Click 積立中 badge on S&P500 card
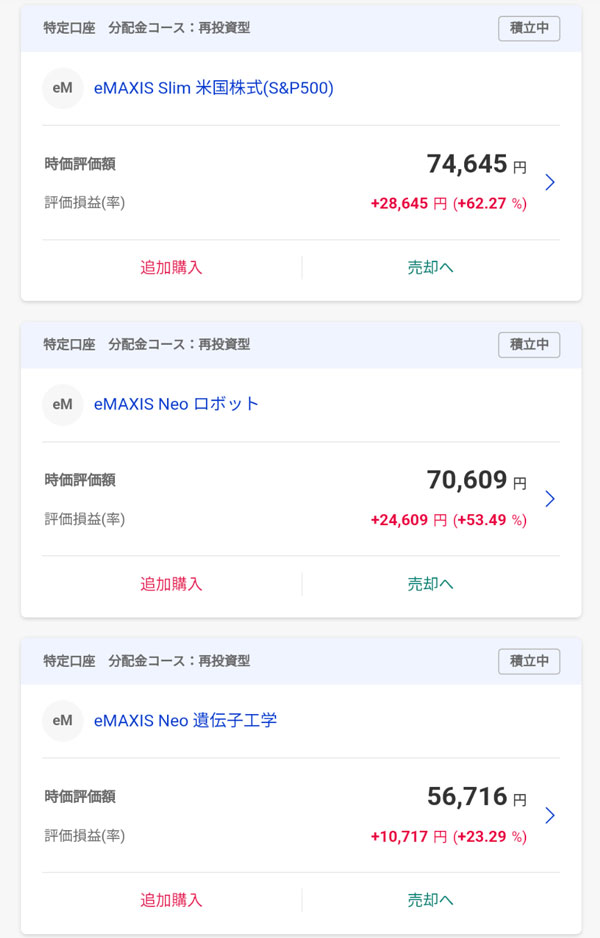Viewport: 600px width, 938px height. [x=529, y=28]
